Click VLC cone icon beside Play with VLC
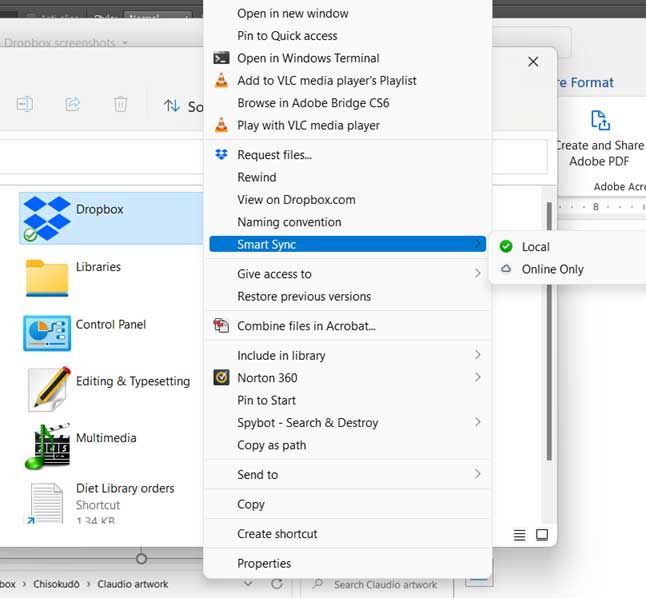 (x=221, y=125)
